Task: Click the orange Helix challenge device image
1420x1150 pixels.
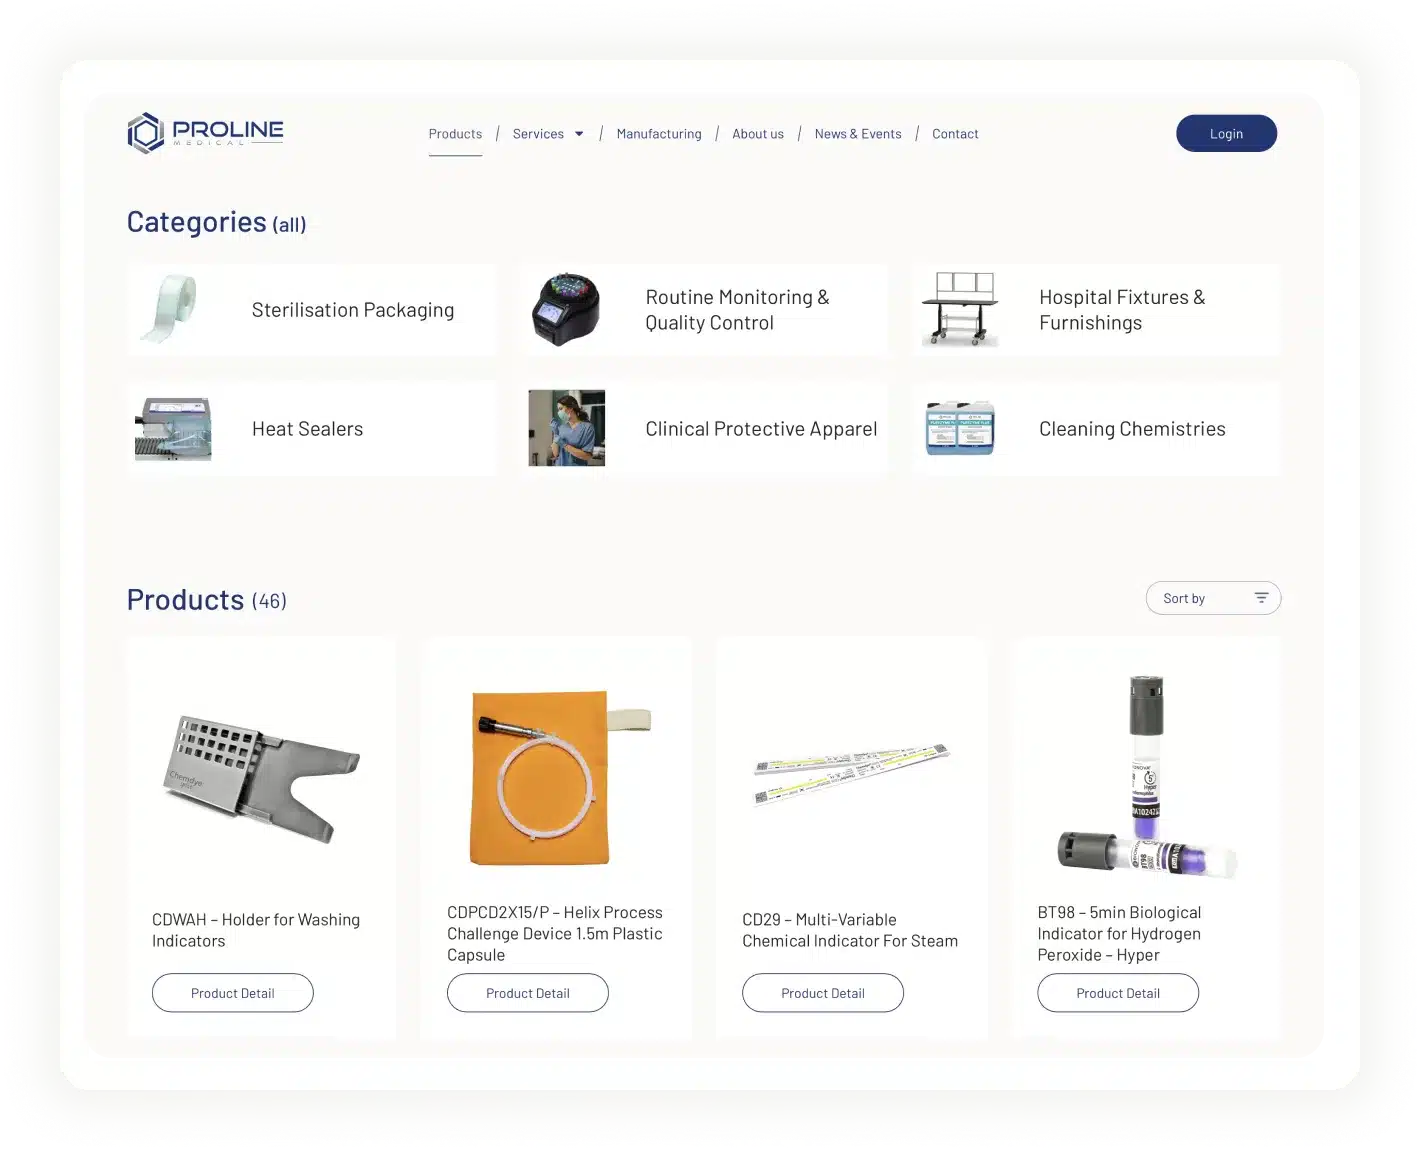Action: 560,777
